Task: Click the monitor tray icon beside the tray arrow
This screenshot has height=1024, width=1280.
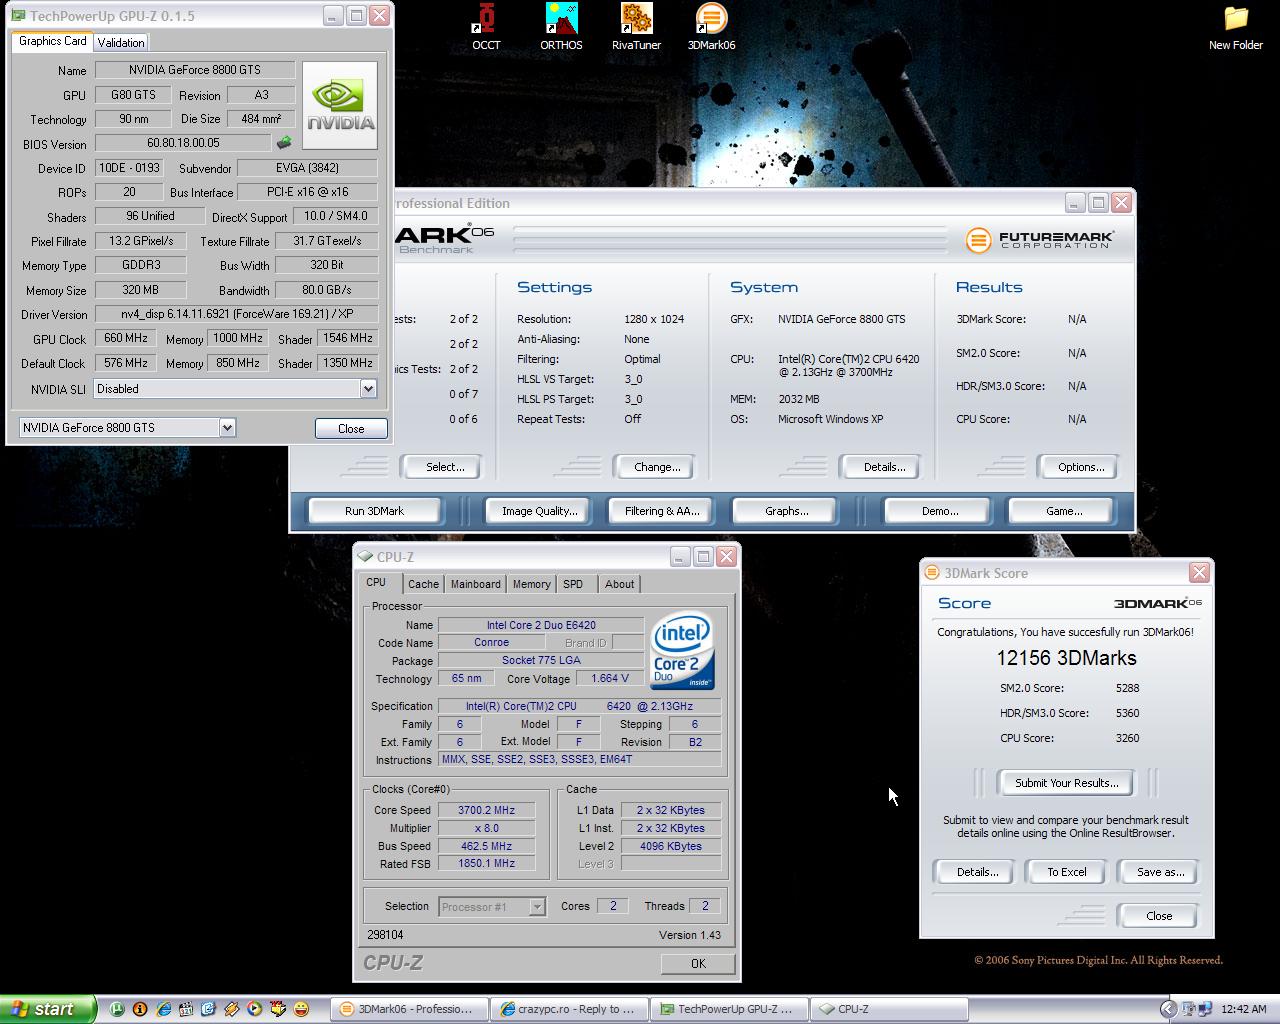Action: click(1189, 1009)
